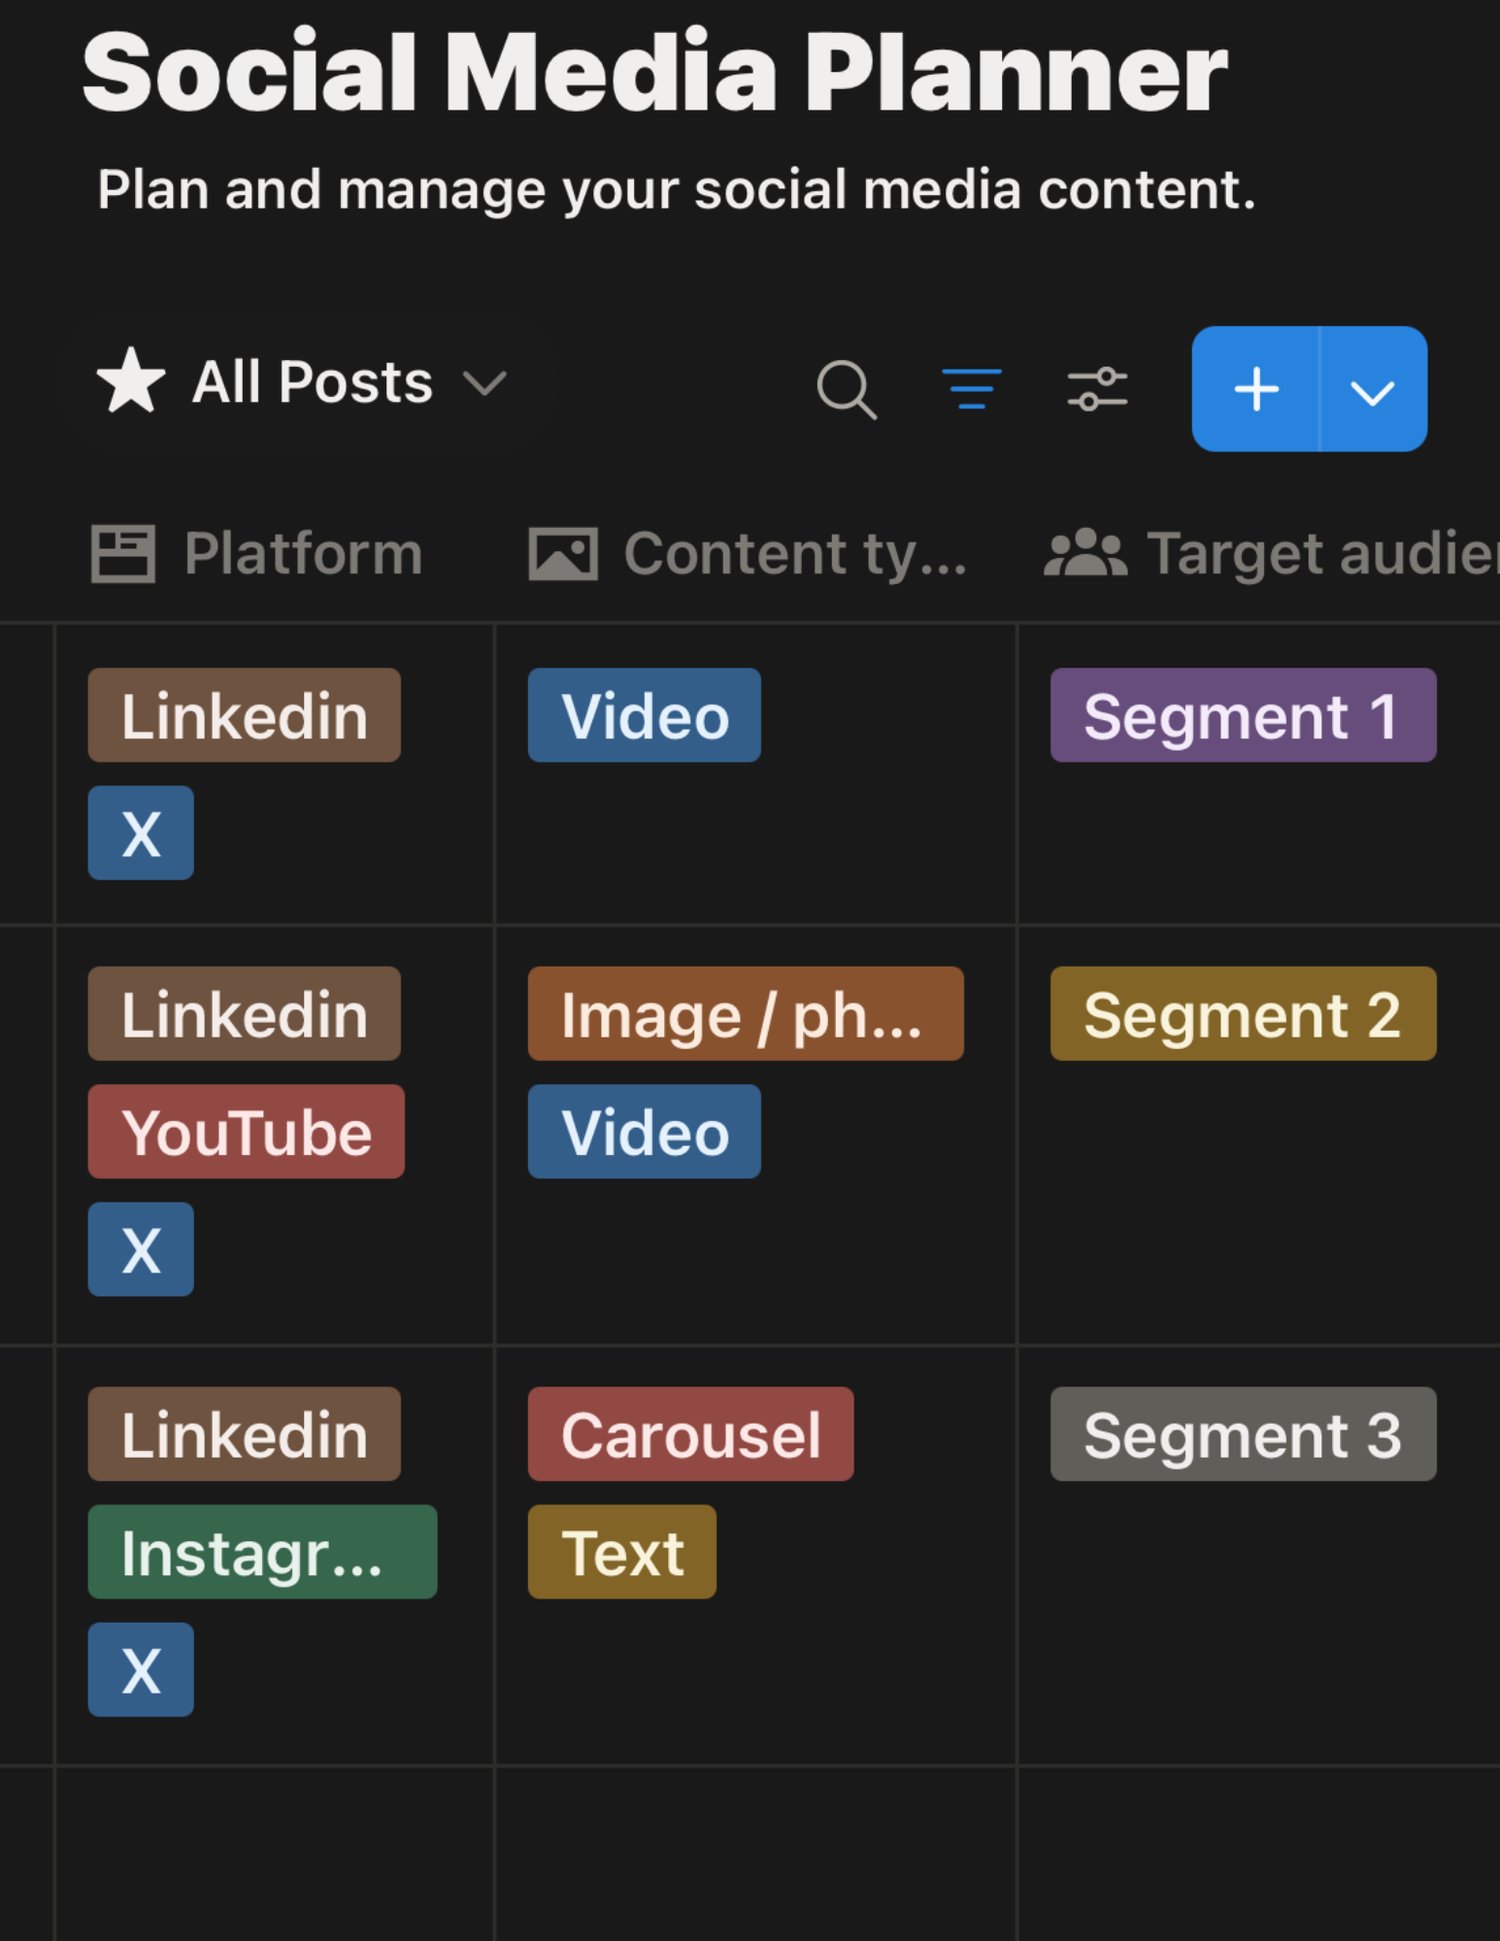Click the page description text
1500x1941 pixels.
[676, 189]
